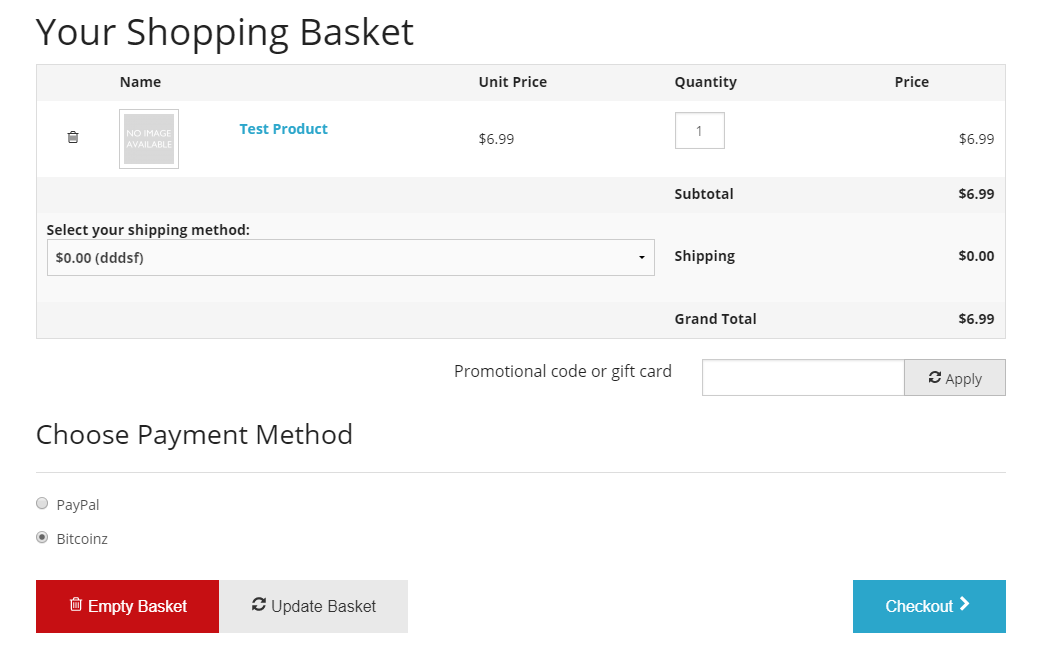The width and height of the screenshot is (1040, 648).
Task: Focus the quantity input field
Action: (x=699, y=131)
